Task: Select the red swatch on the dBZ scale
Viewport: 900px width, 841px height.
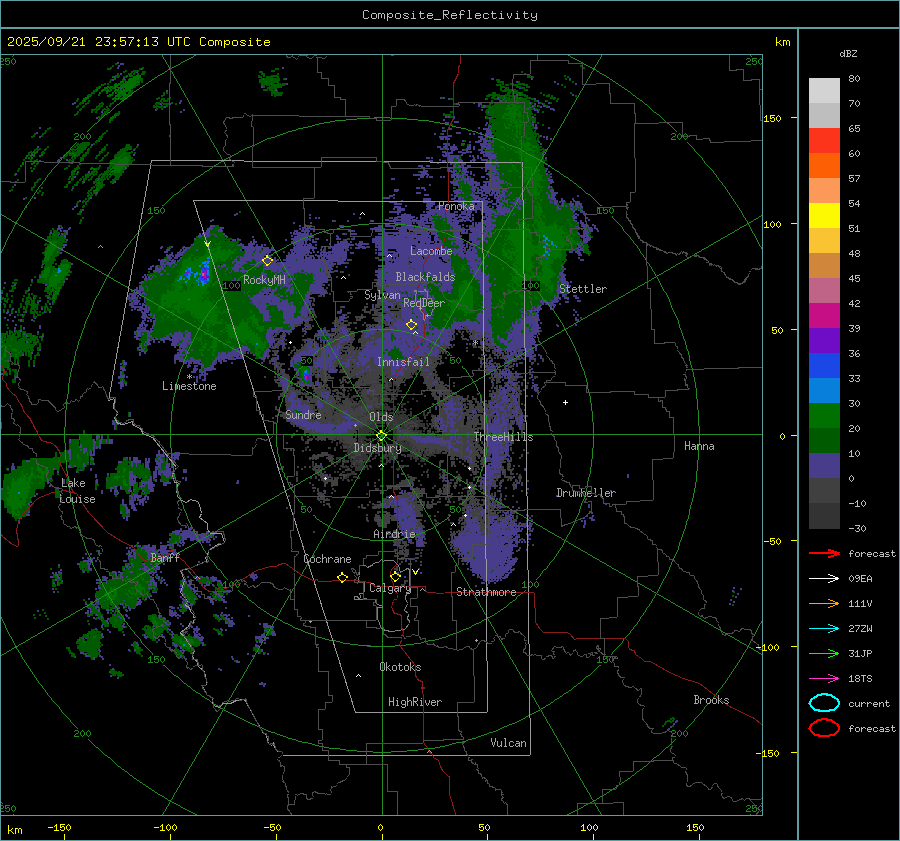Action: (x=824, y=140)
